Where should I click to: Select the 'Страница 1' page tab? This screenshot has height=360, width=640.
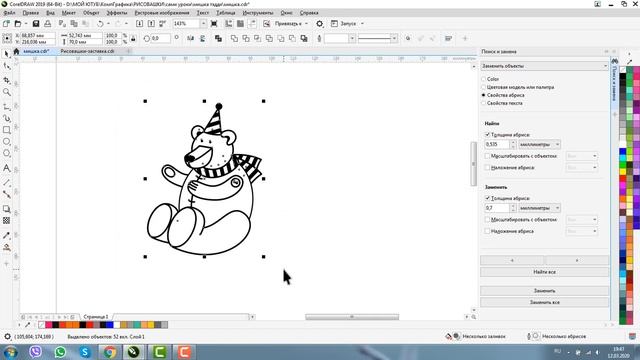coord(96,317)
